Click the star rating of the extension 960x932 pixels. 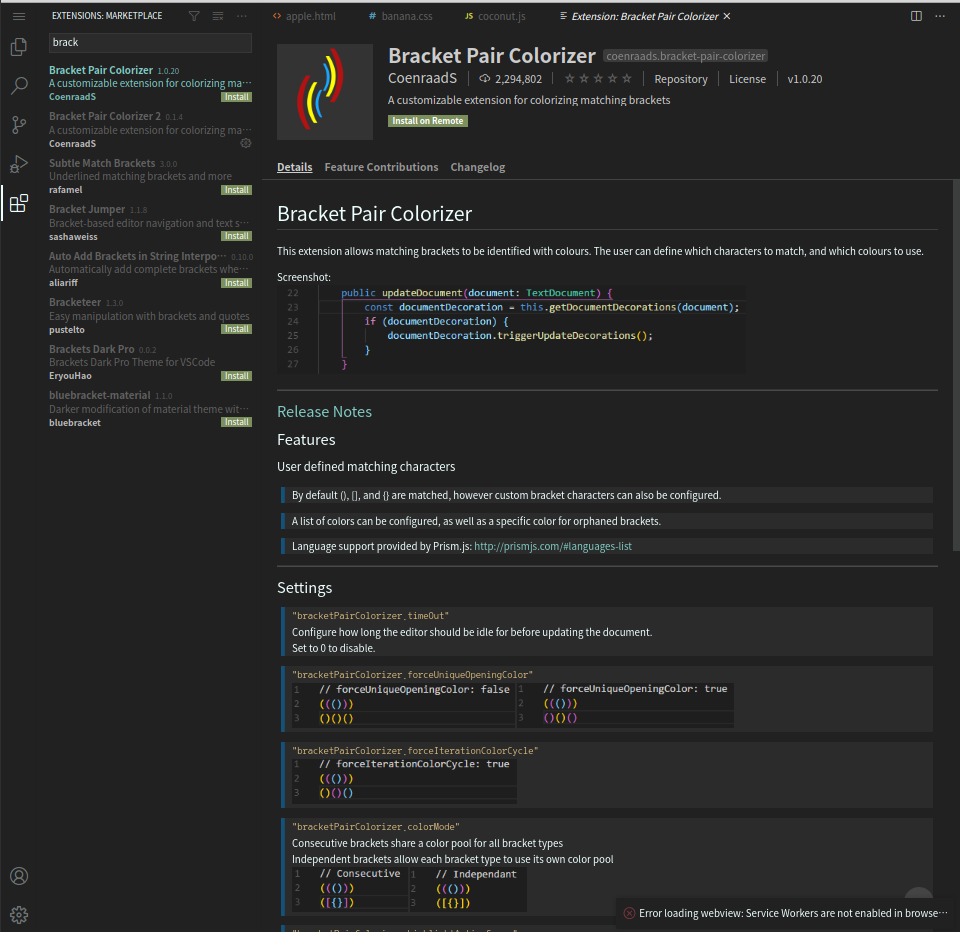[598, 78]
